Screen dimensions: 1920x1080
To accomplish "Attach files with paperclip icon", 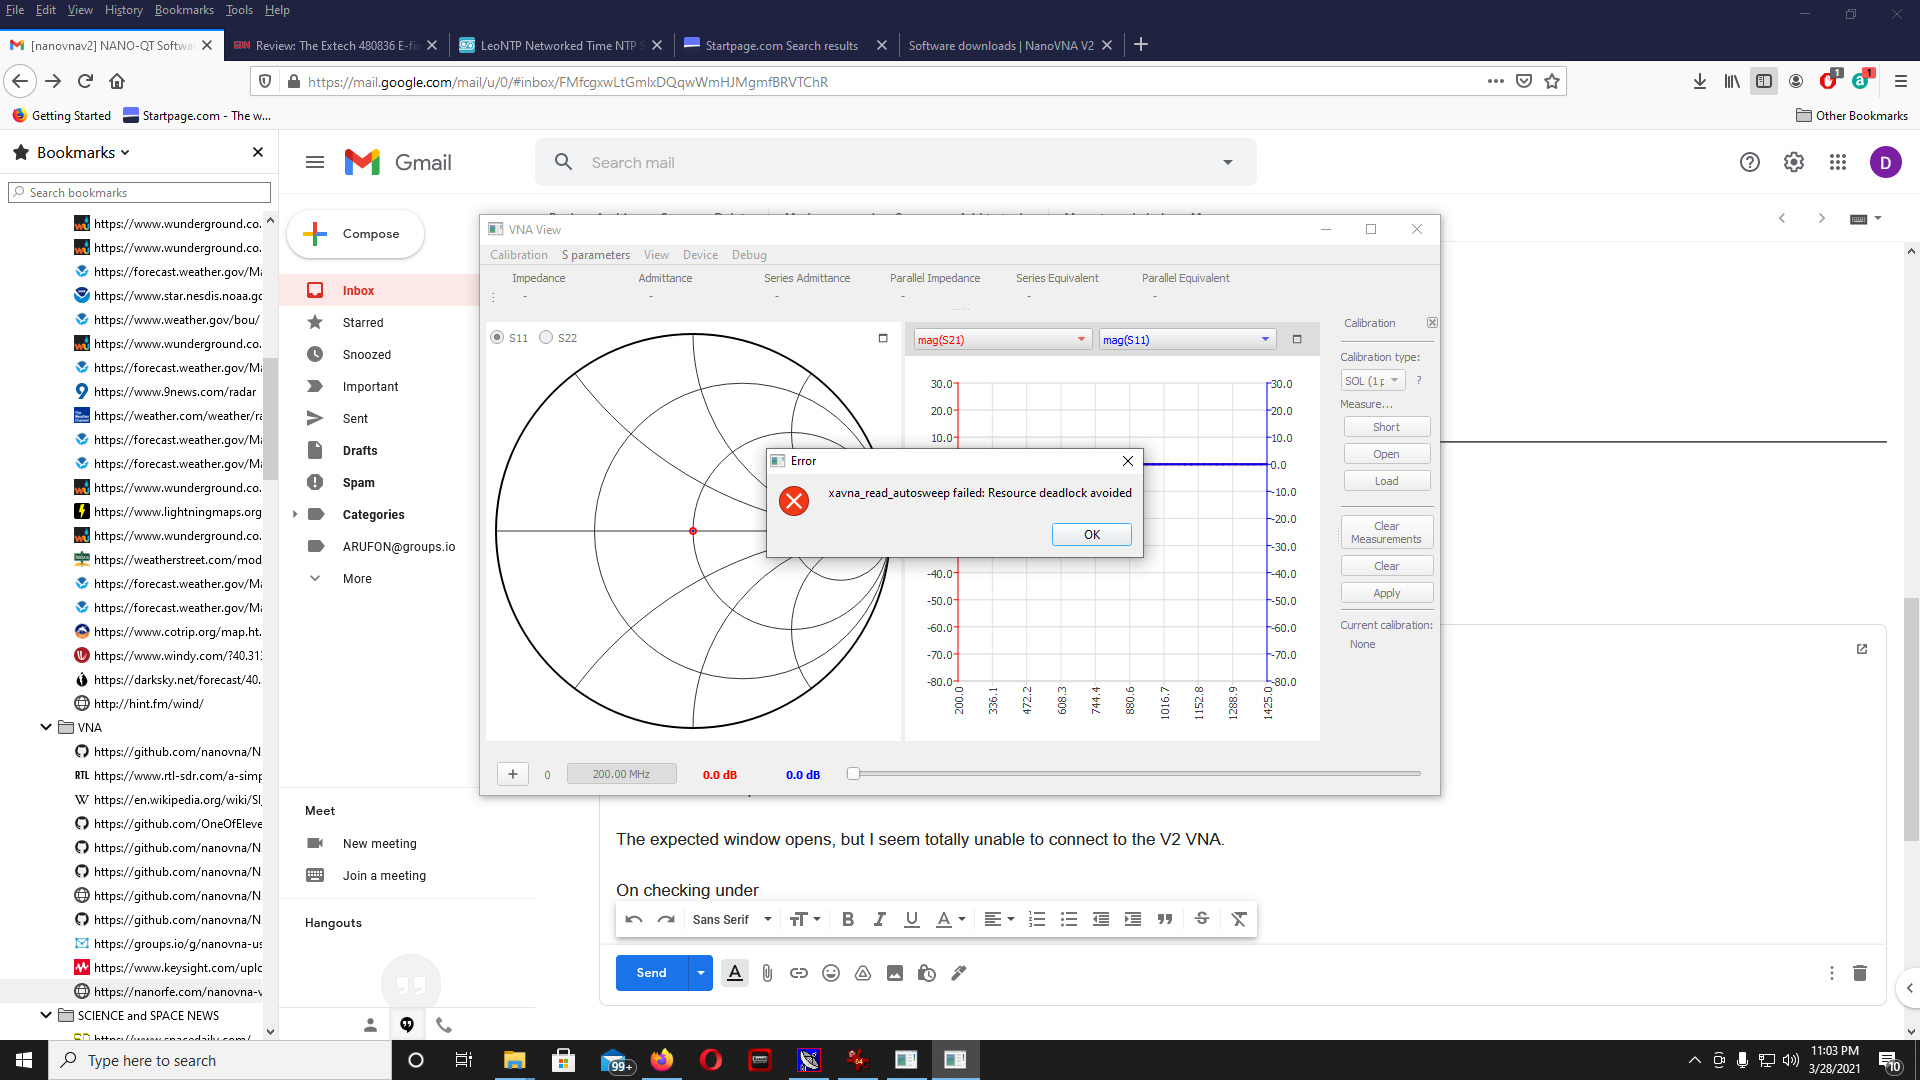I will pyautogui.click(x=767, y=973).
